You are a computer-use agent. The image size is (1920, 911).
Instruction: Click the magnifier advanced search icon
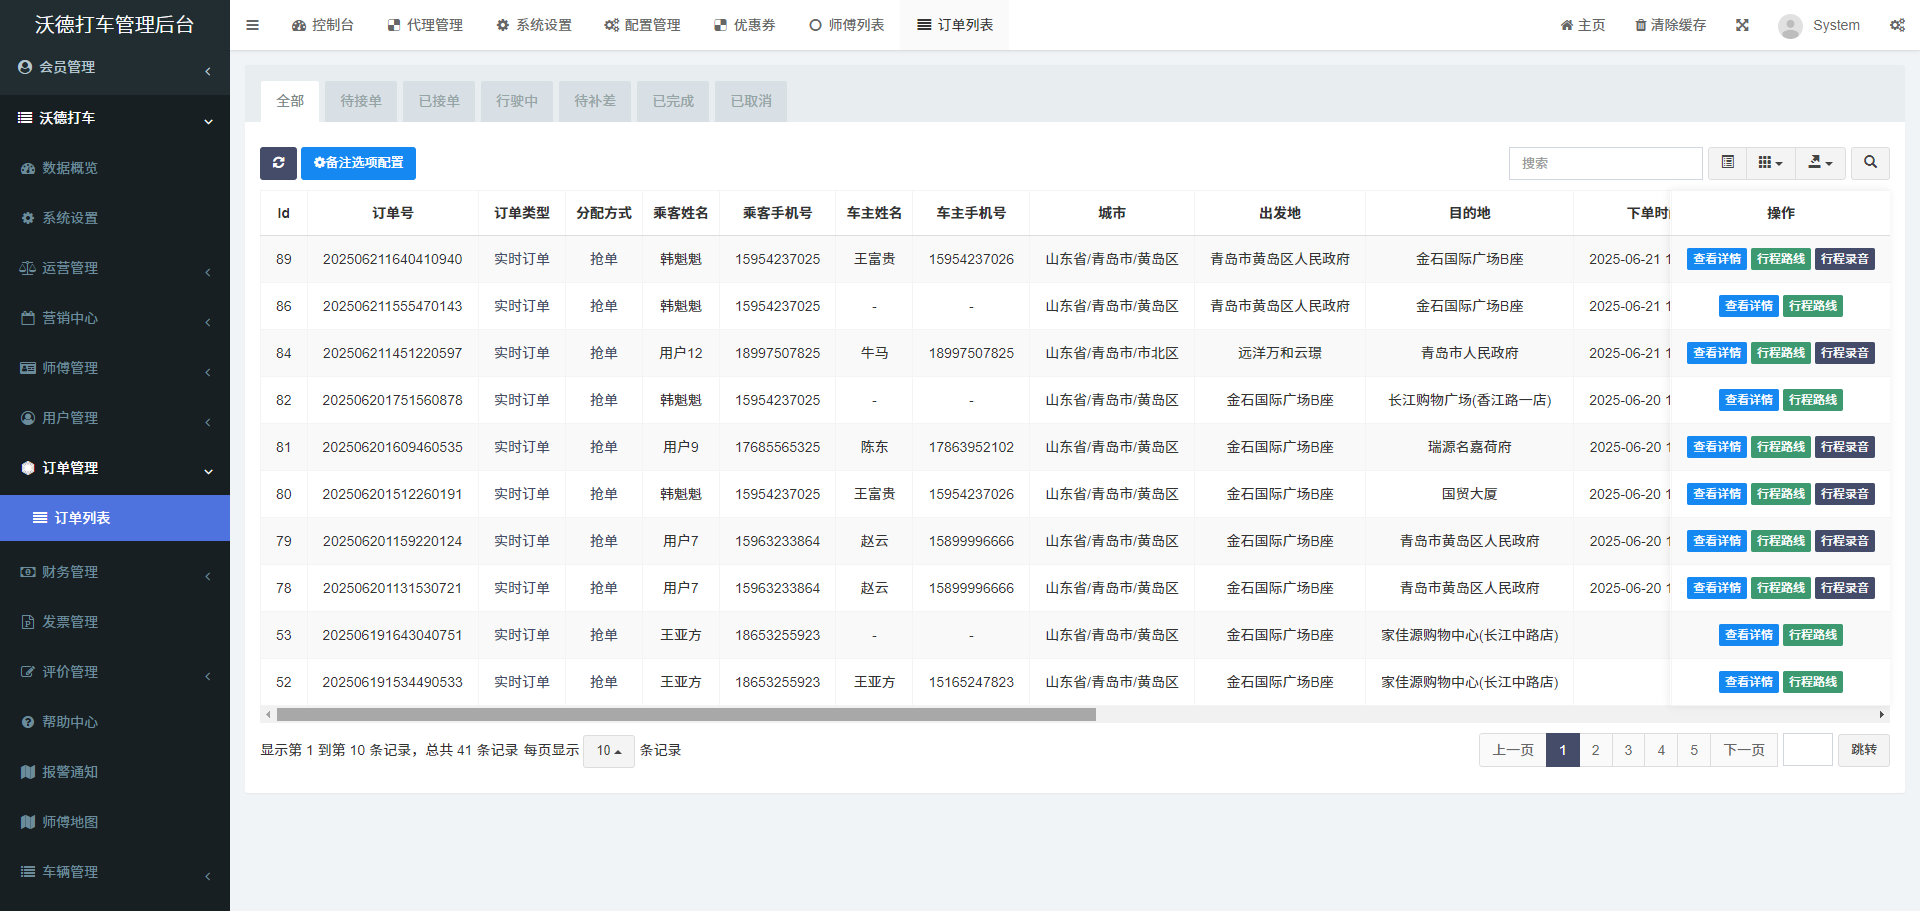pyautogui.click(x=1870, y=163)
